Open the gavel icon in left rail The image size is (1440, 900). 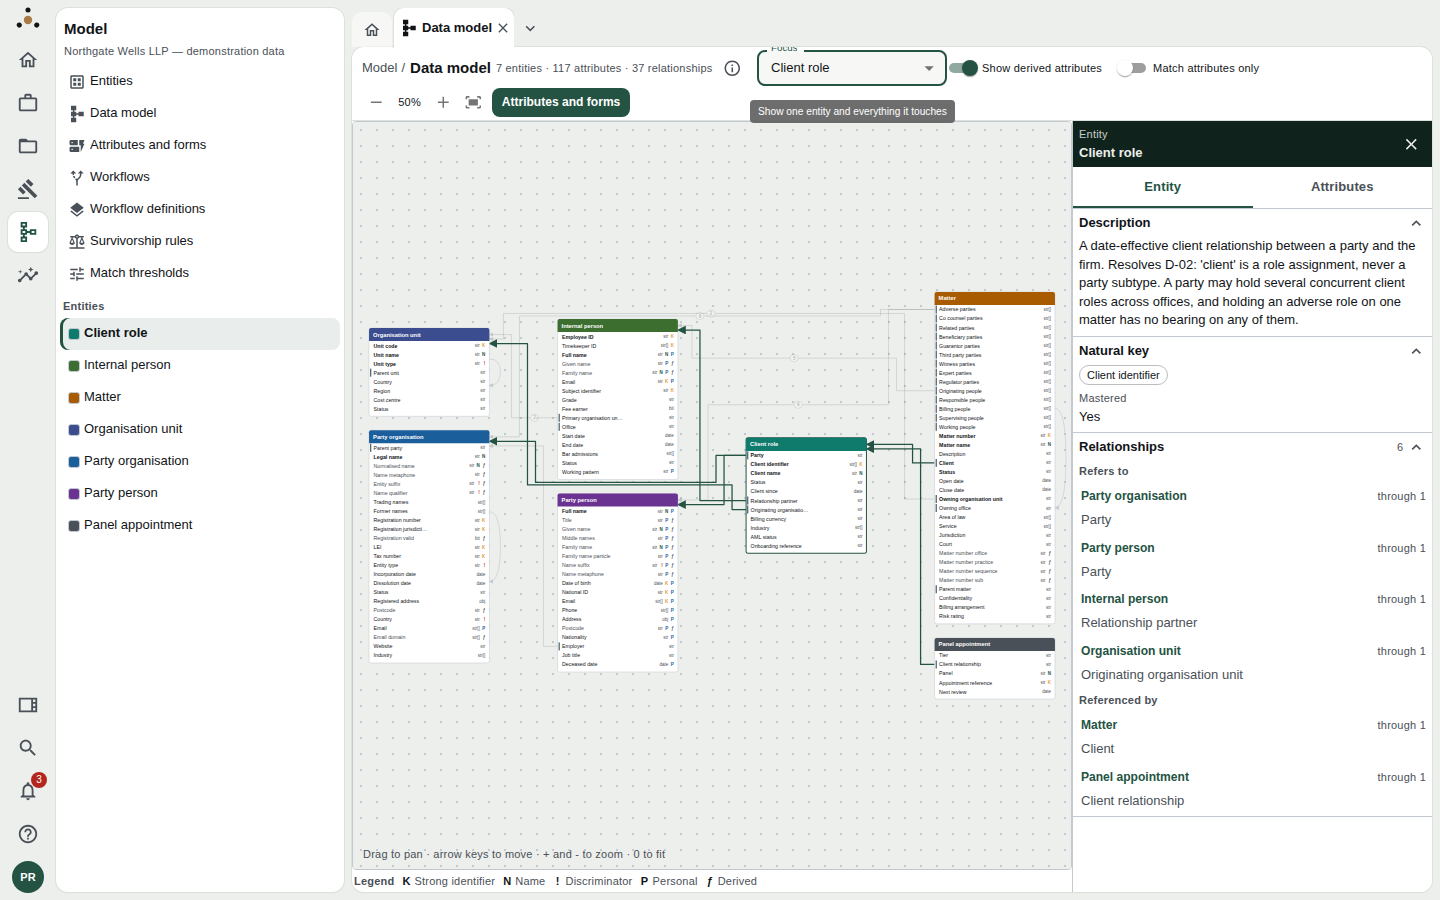28,189
